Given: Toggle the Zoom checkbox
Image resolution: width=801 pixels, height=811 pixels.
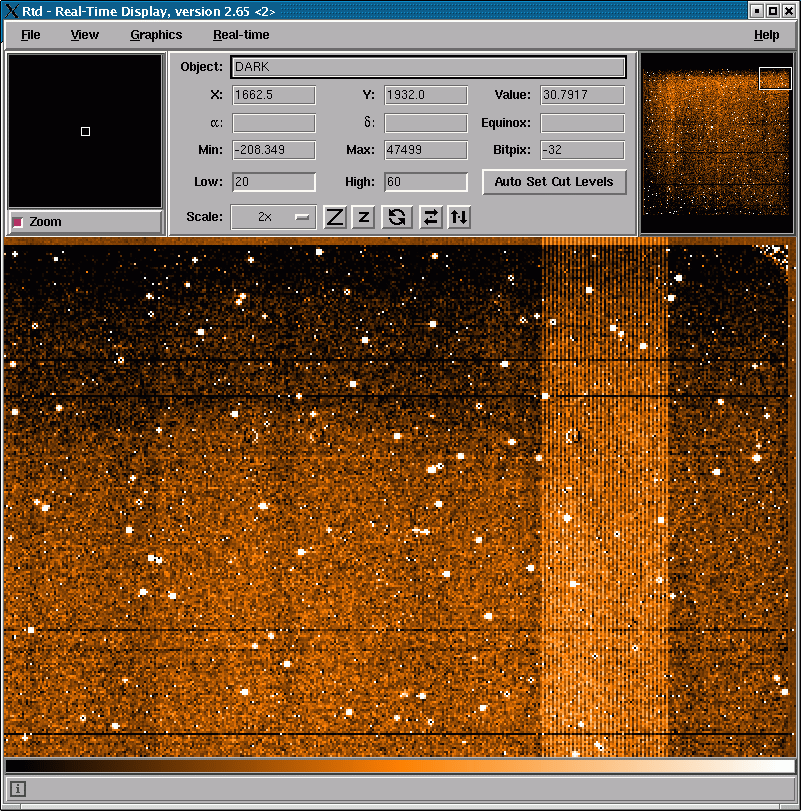Looking at the screenshot, I should (17, 222).
